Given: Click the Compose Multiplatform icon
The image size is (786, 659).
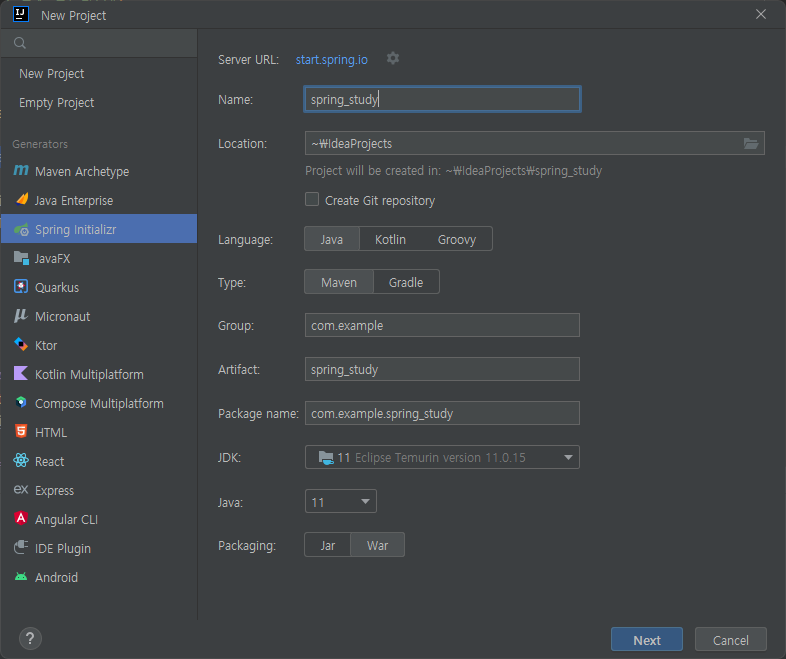Looking at the screenshot, I should (21, 402).
